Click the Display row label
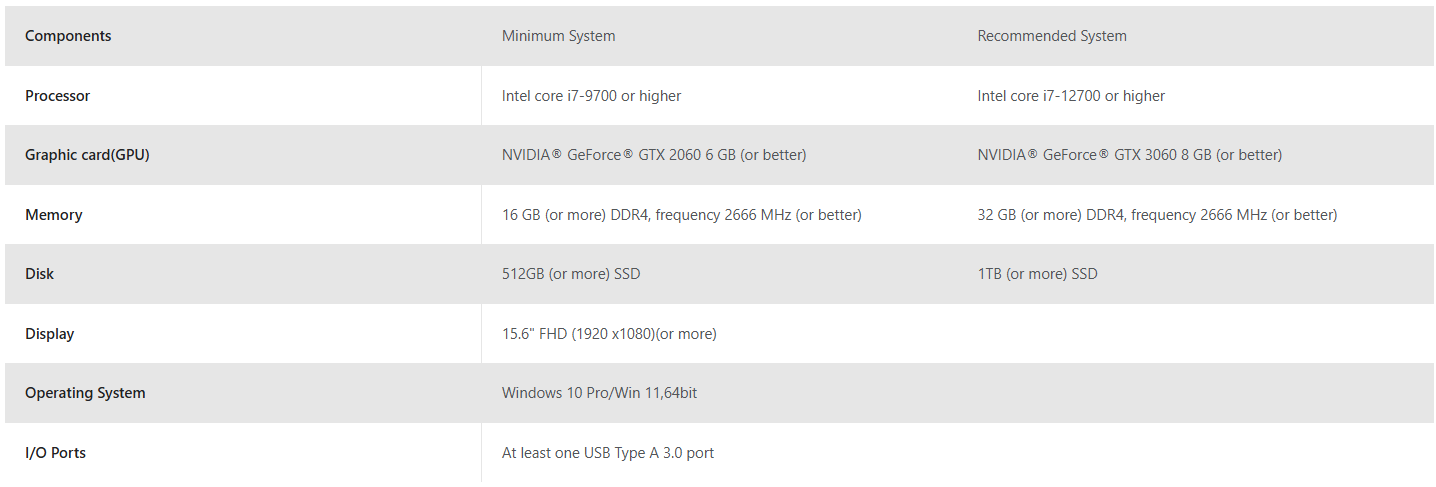1436x487 pixels. (49, 334)
